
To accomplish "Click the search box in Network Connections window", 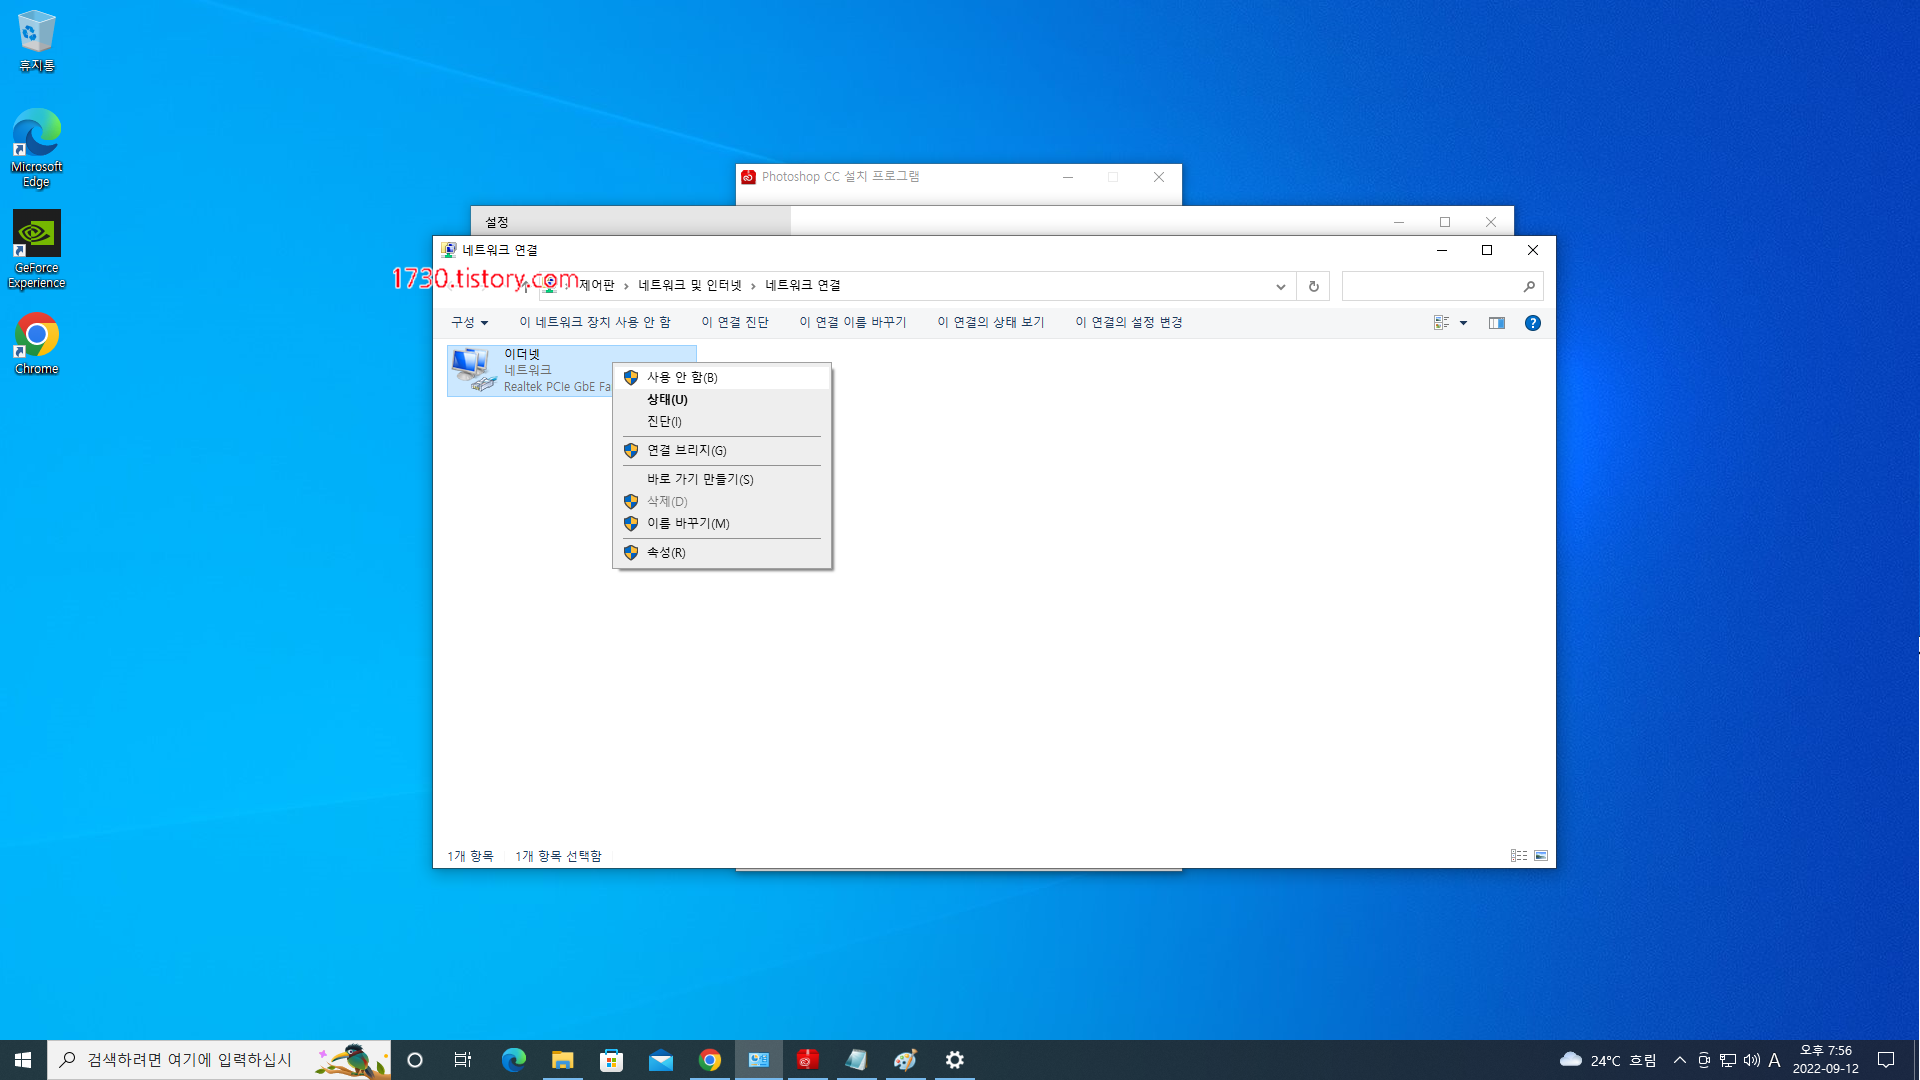I will (1430, 286).
